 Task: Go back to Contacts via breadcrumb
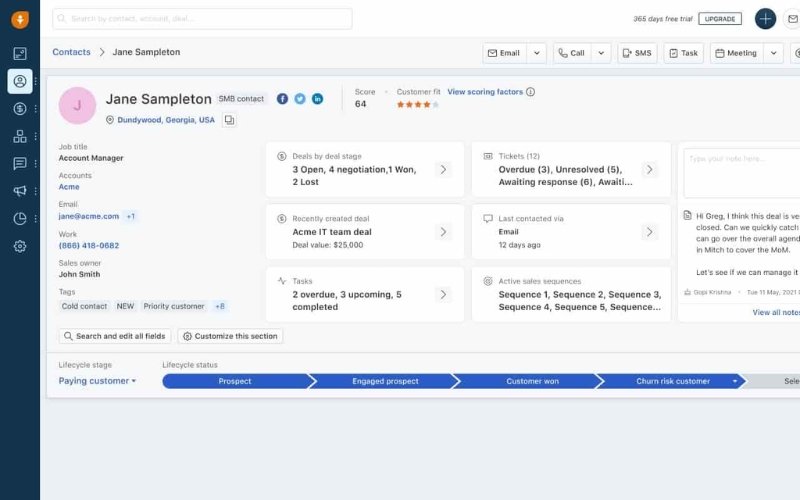point(71,52)
